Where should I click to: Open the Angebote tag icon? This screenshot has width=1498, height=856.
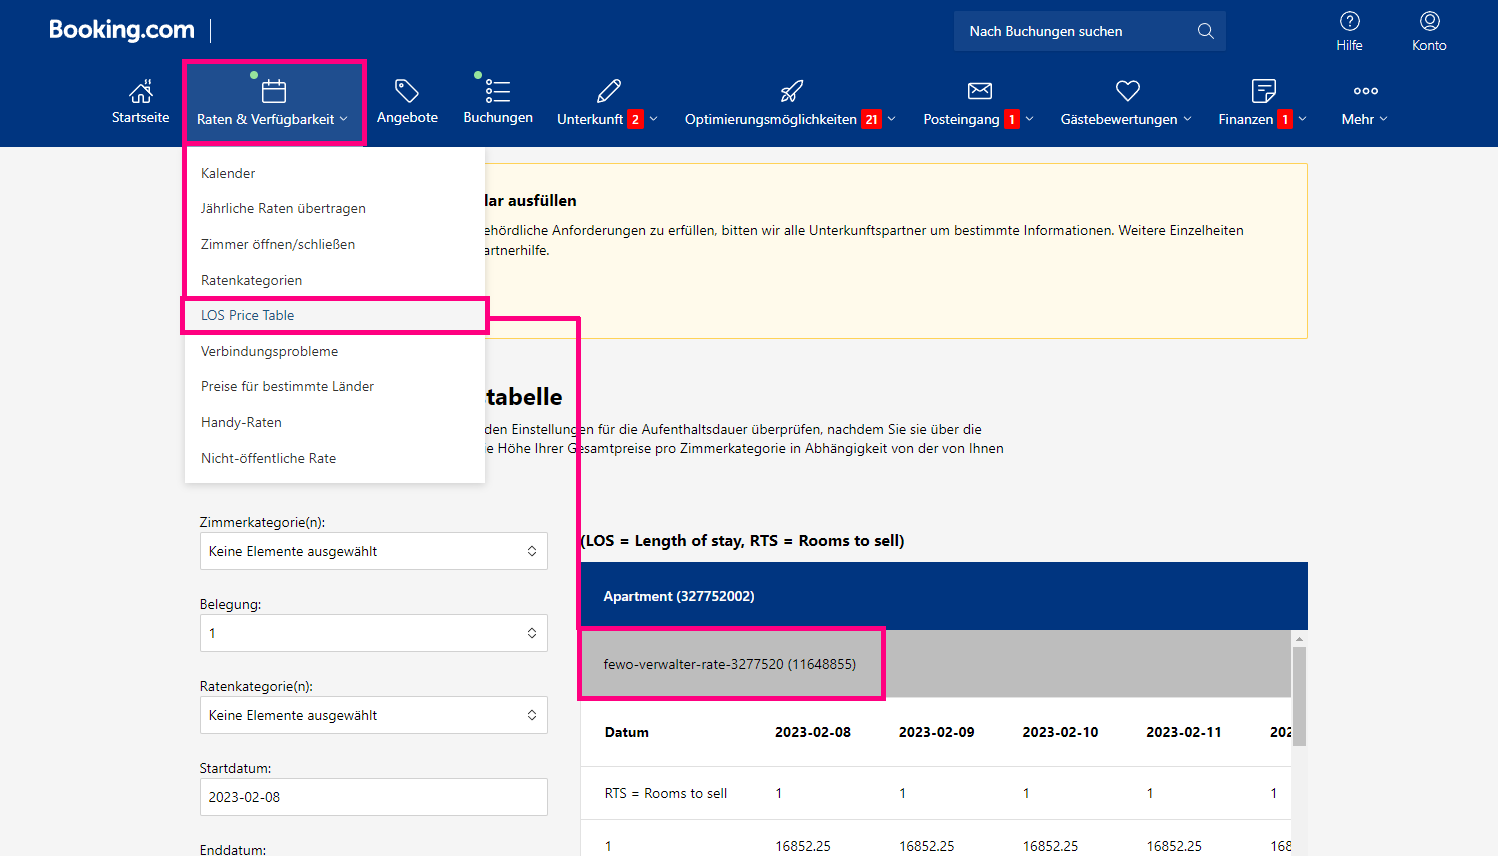407,91
